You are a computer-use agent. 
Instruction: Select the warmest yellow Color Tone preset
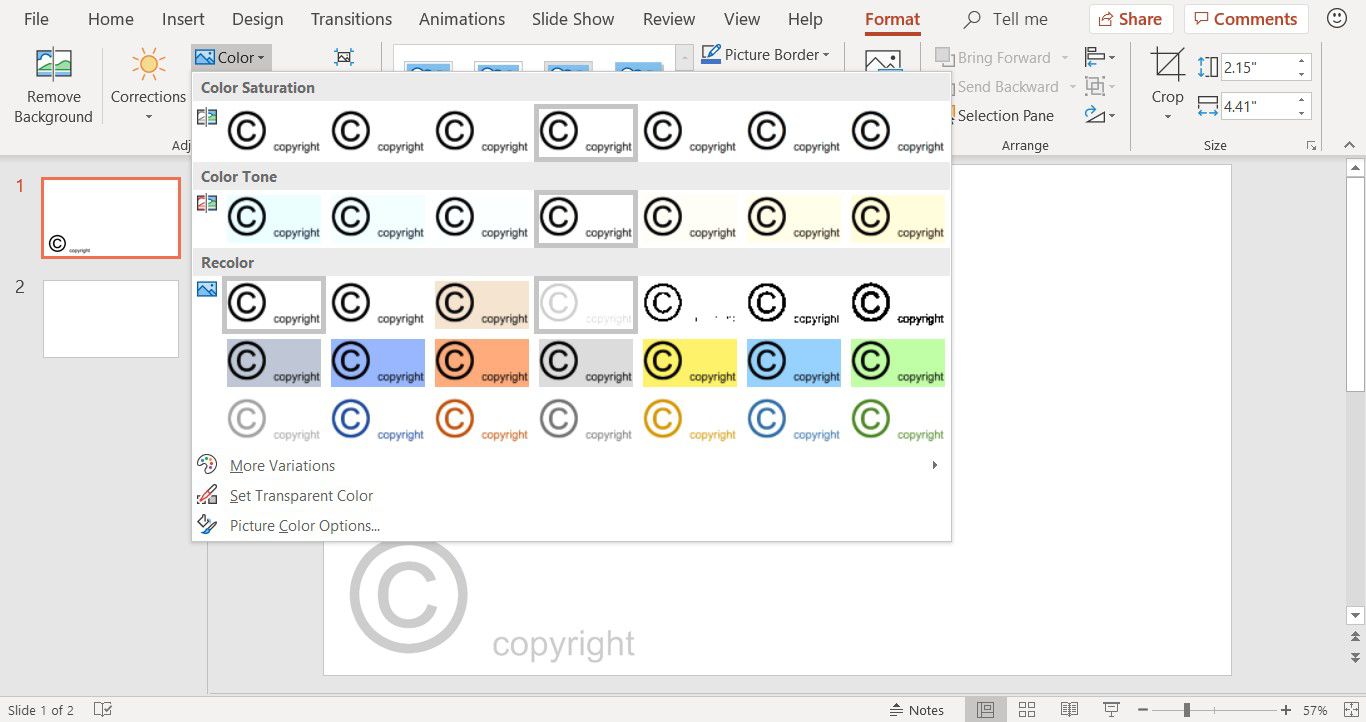click(898, 218)
